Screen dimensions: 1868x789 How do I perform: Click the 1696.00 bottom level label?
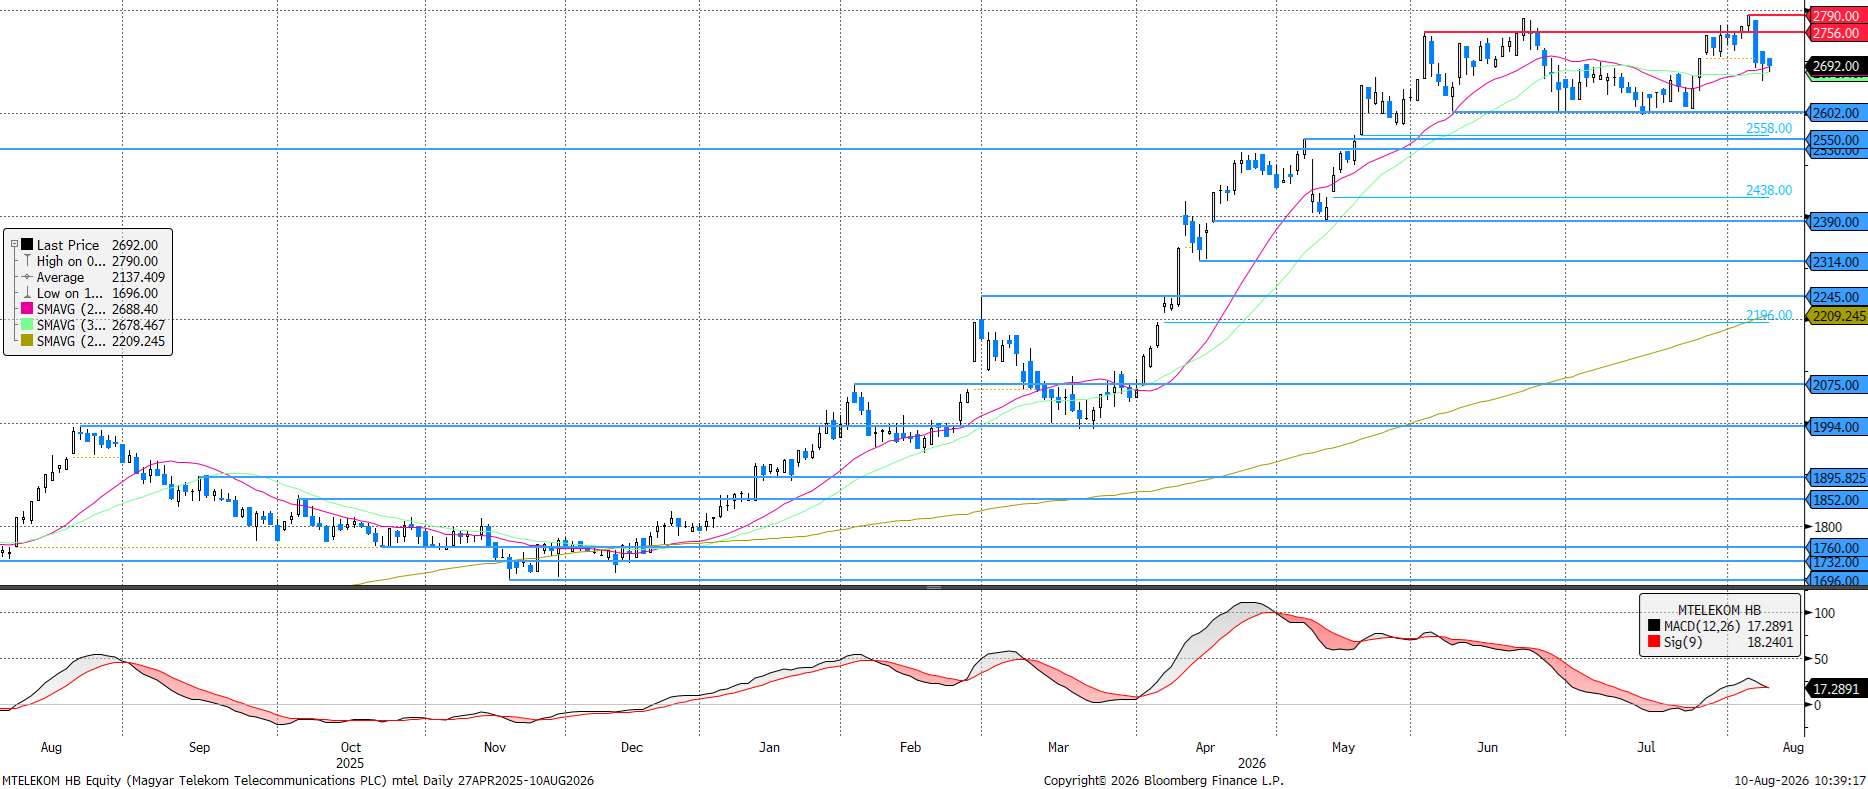(x=1836, y=581)
